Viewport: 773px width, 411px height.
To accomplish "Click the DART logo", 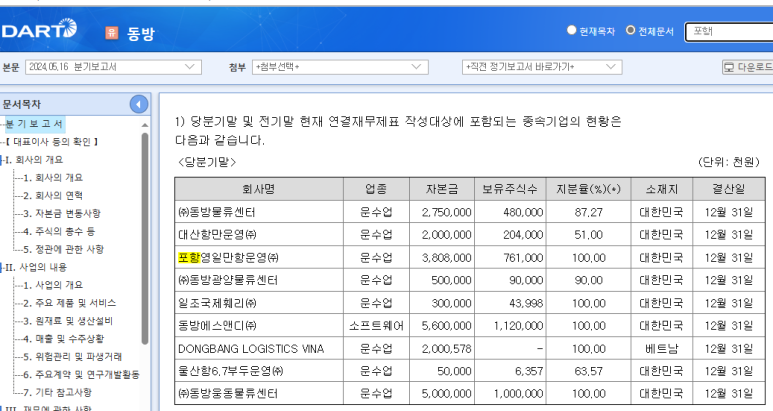I will click(38, 29).
